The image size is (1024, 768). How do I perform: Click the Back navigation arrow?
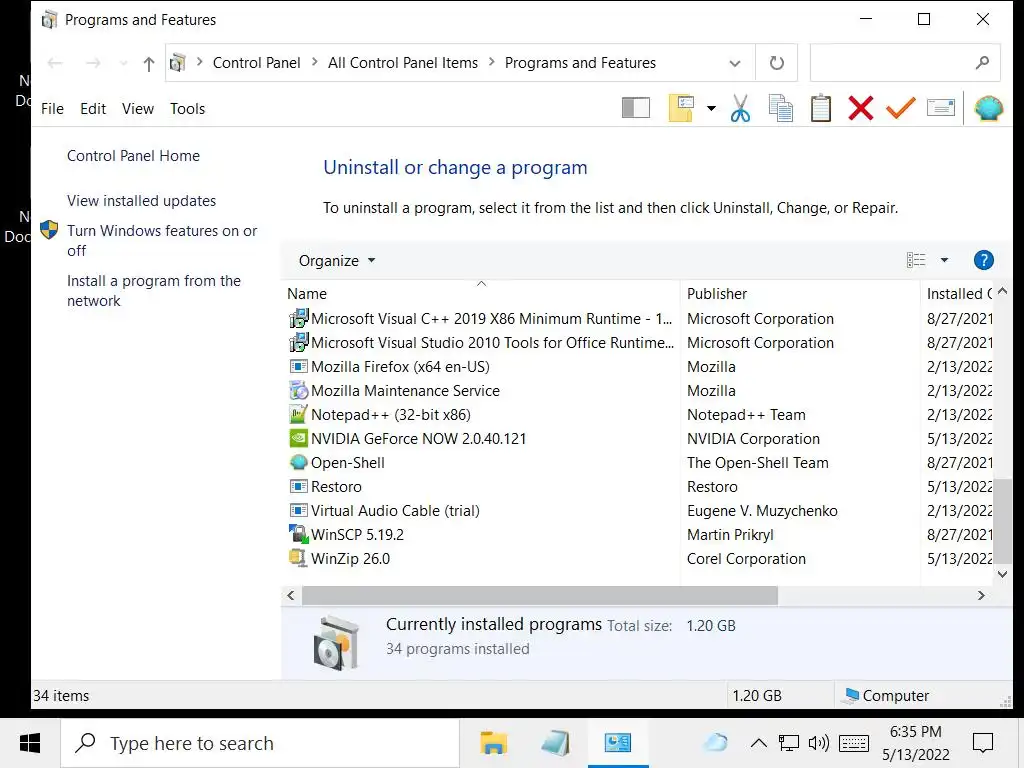coord(55,63)
